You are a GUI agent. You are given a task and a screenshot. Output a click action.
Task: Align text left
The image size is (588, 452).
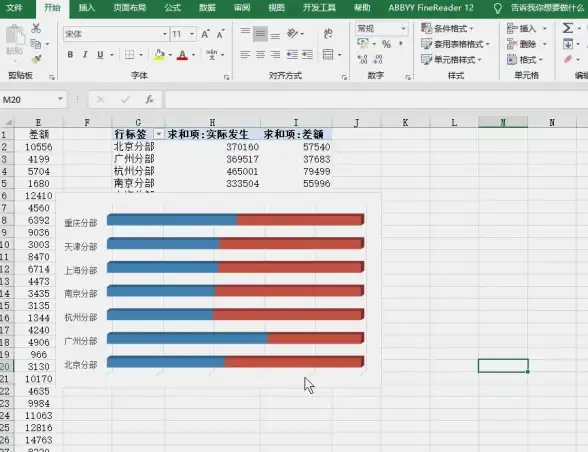(245, 55)
